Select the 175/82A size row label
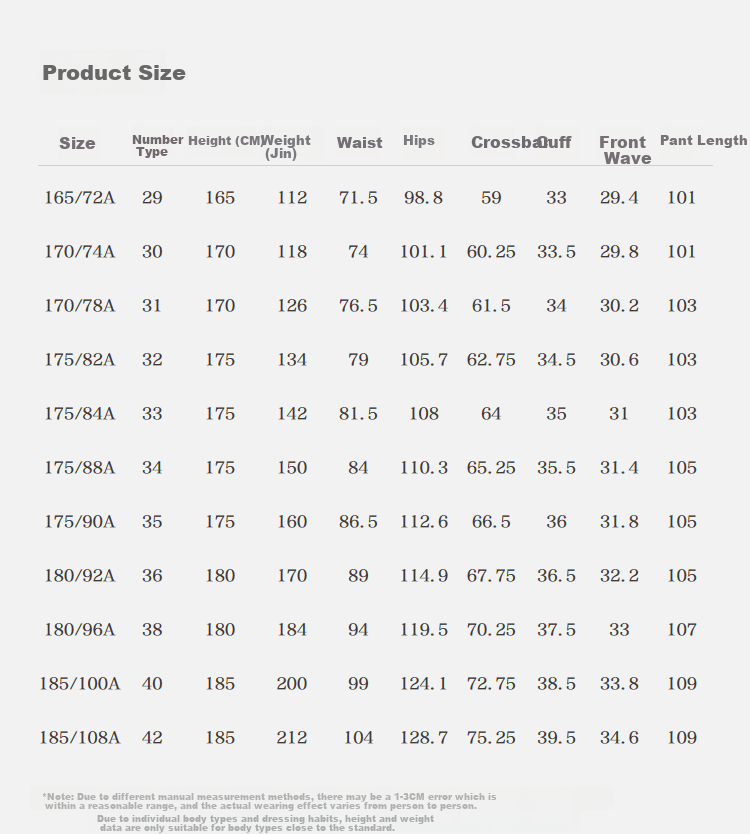Image resolution: width=750 pixels, height=834 pixels. point(79,360)
